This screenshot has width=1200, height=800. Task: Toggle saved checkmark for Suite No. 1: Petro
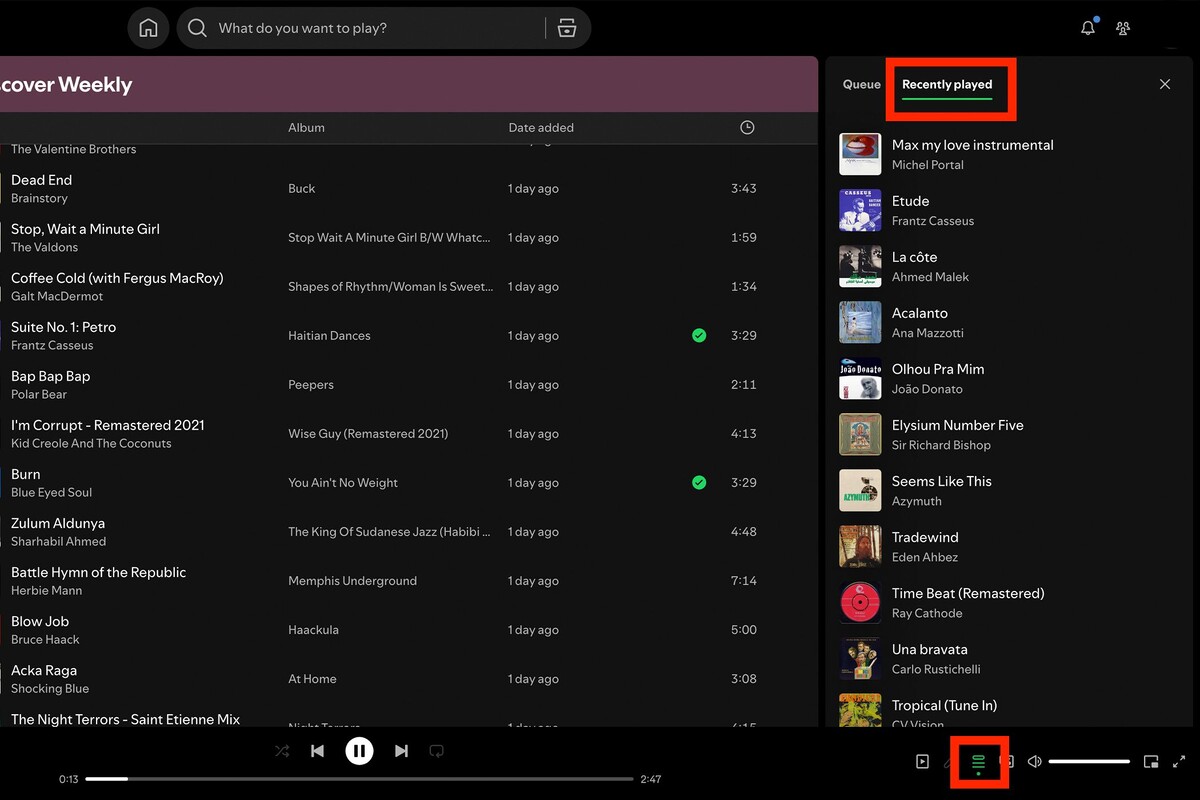699,336
